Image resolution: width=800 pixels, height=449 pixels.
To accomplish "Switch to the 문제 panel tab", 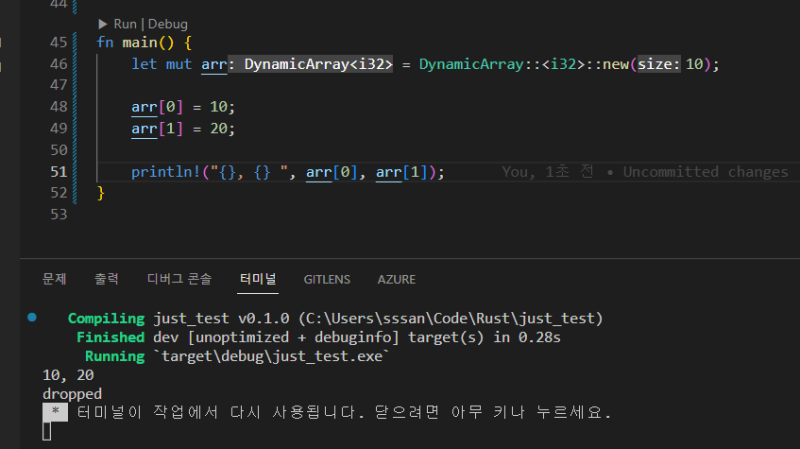I will point(54,279).
